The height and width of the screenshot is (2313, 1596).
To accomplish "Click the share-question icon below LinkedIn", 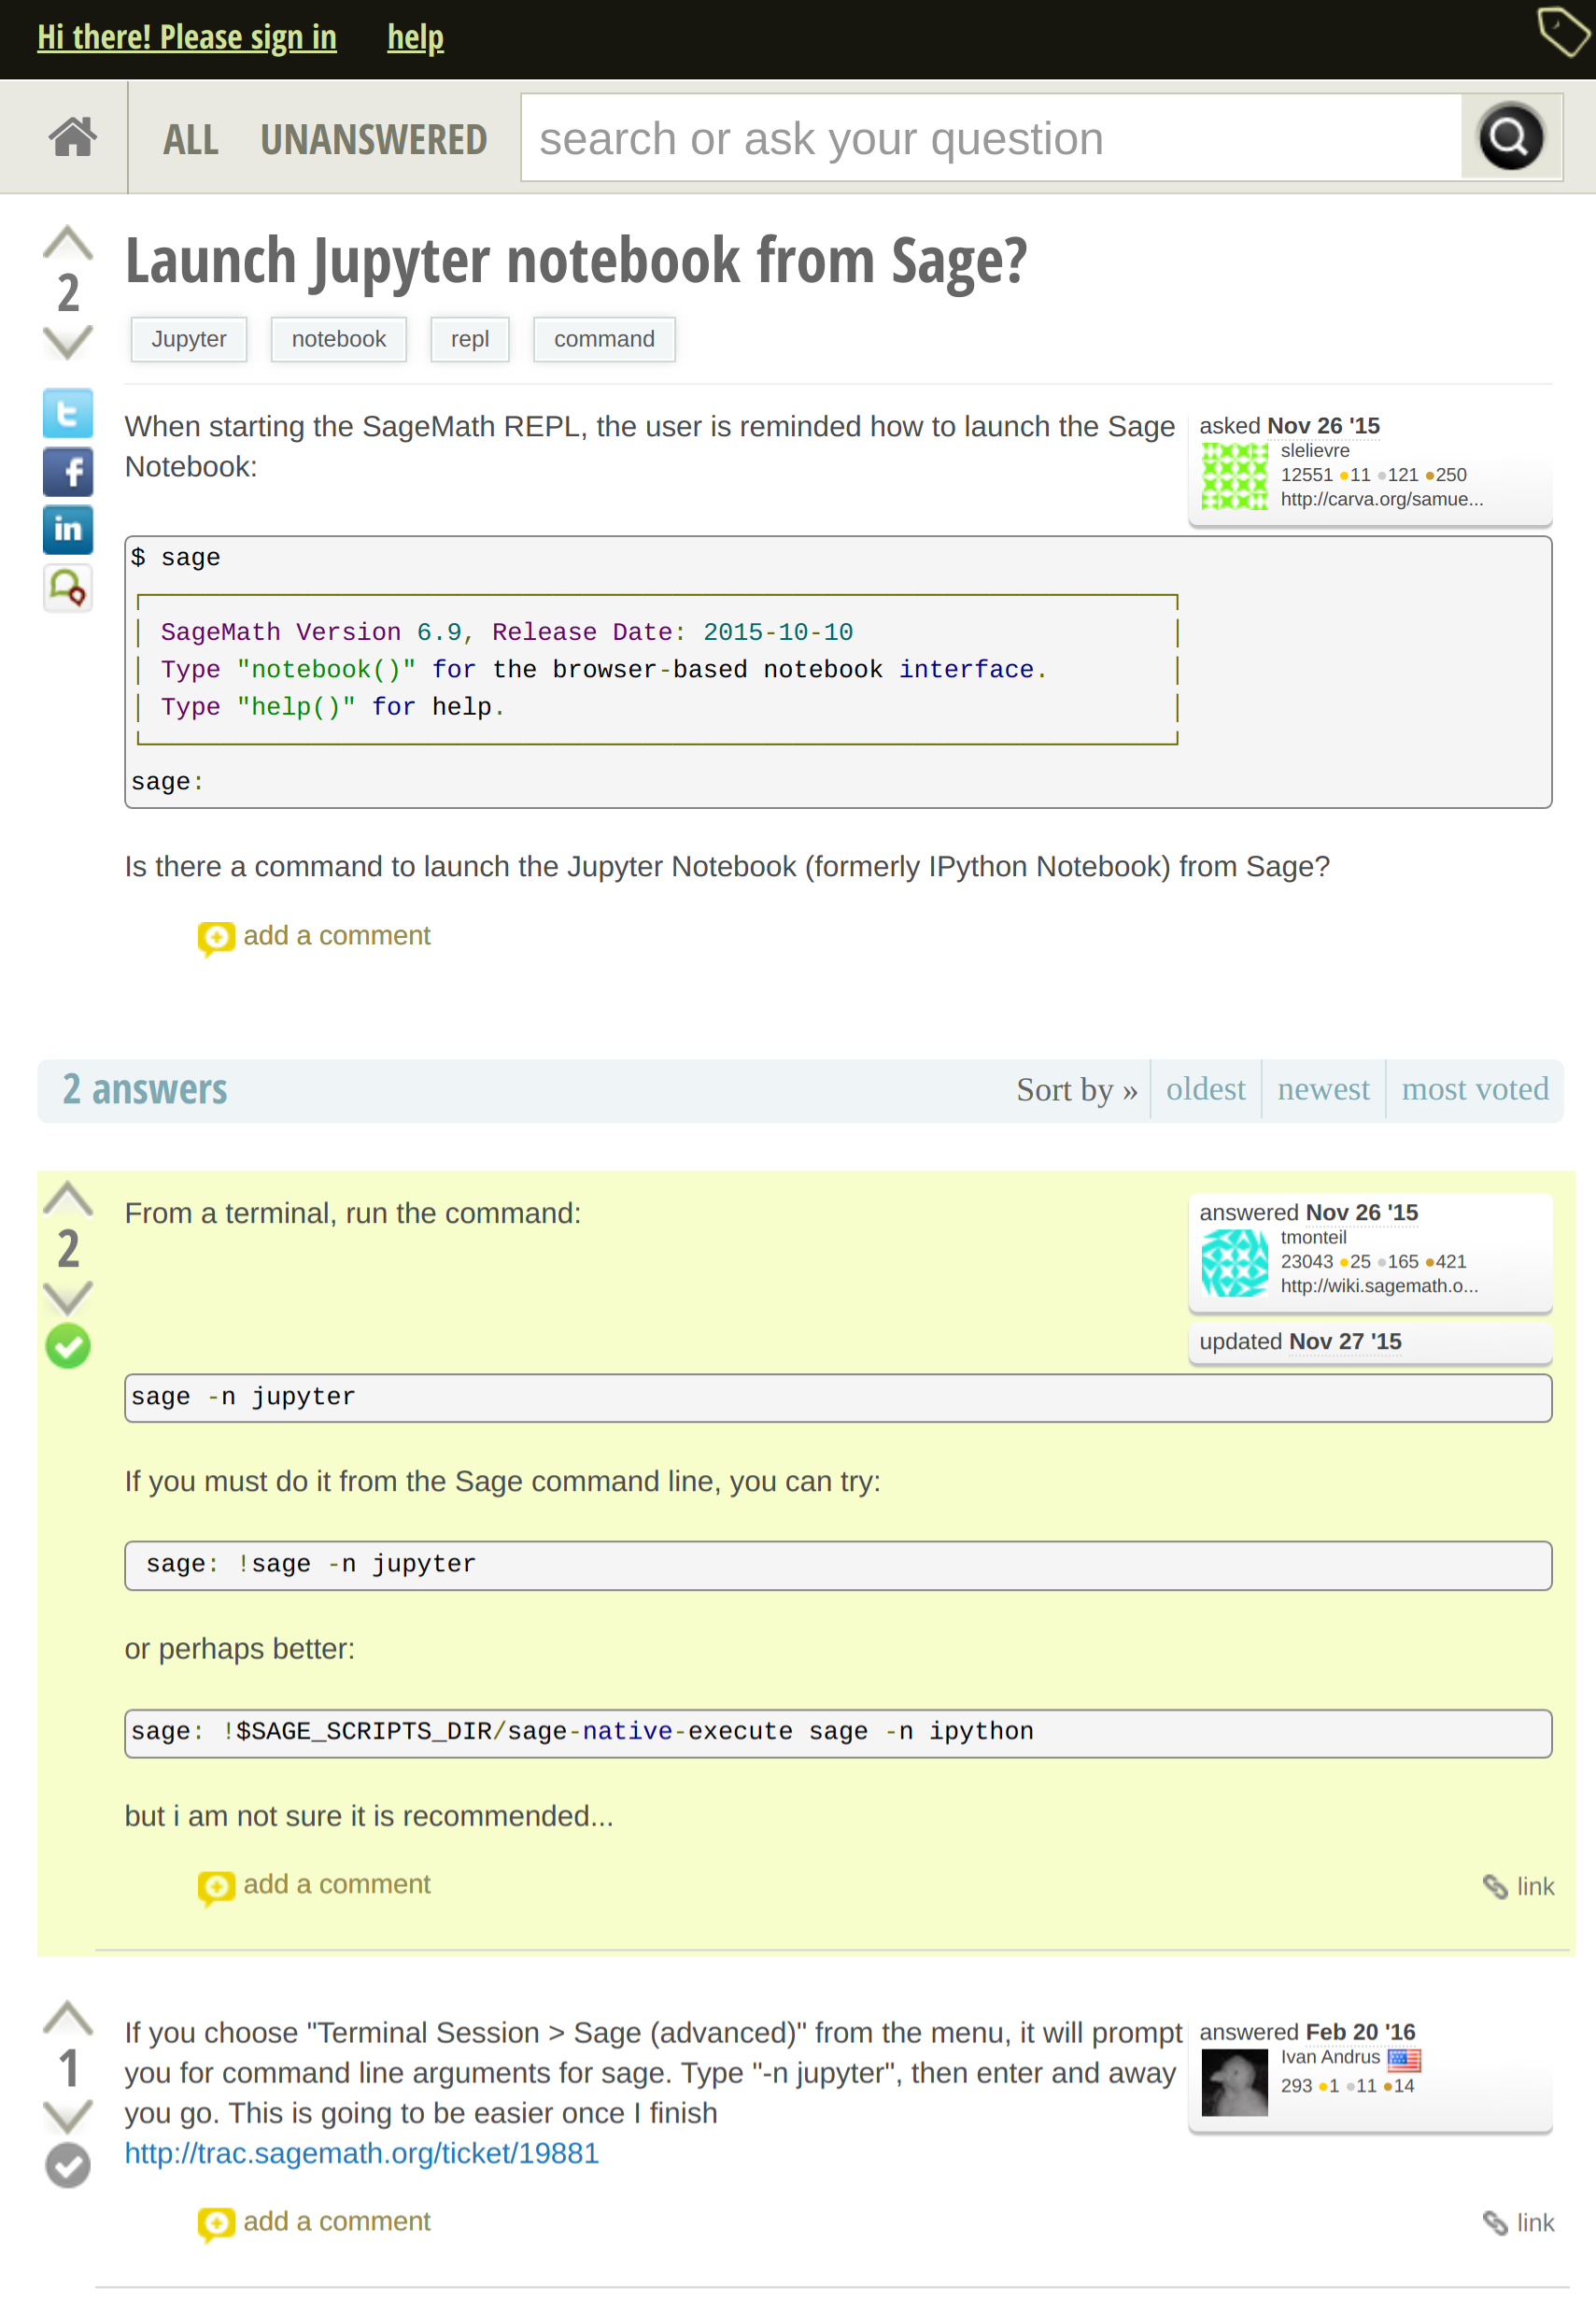I will tap(67, 588).
